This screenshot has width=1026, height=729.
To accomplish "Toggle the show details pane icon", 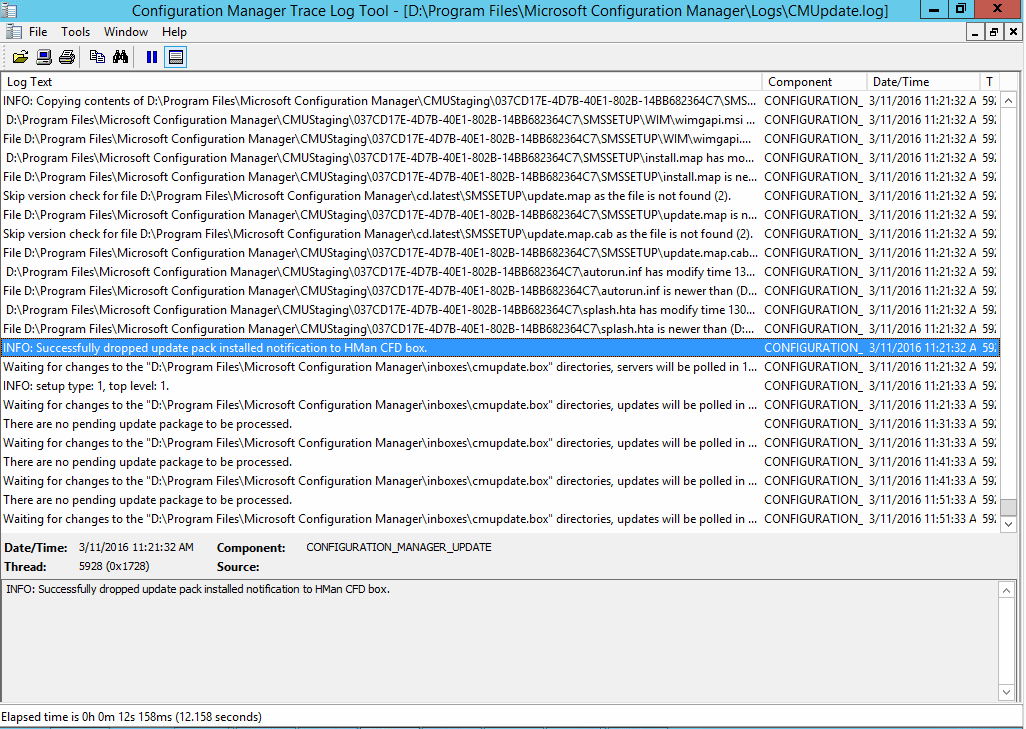I will [x=175, y=57].
